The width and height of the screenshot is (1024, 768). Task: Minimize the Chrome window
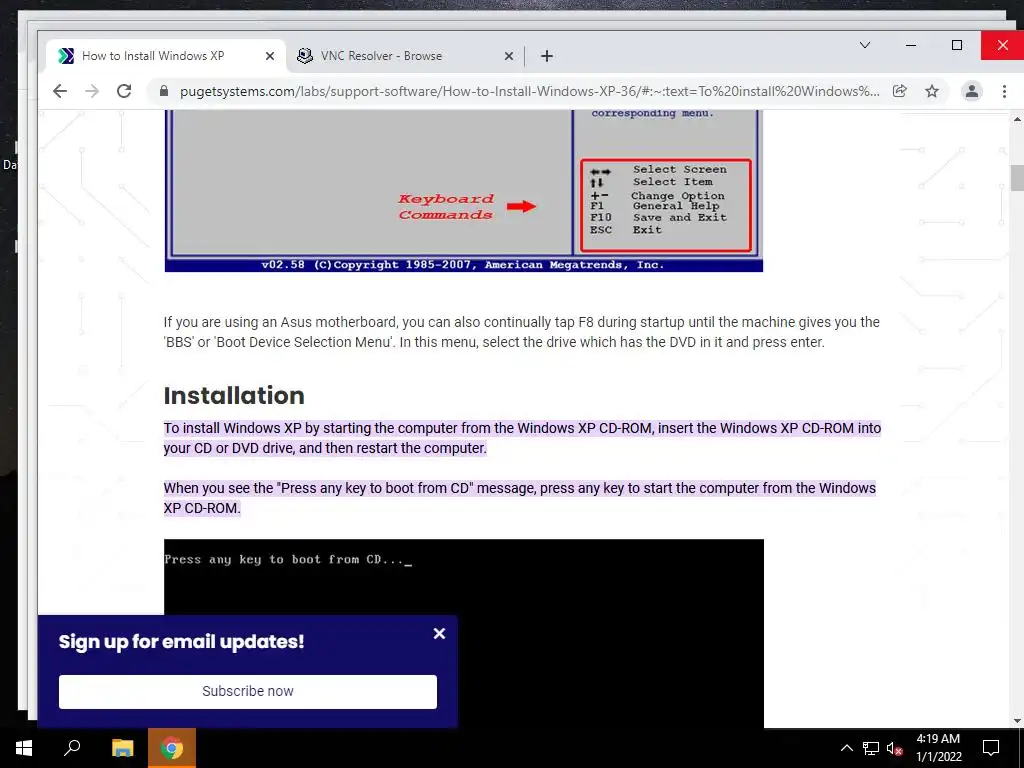(911, 45)
